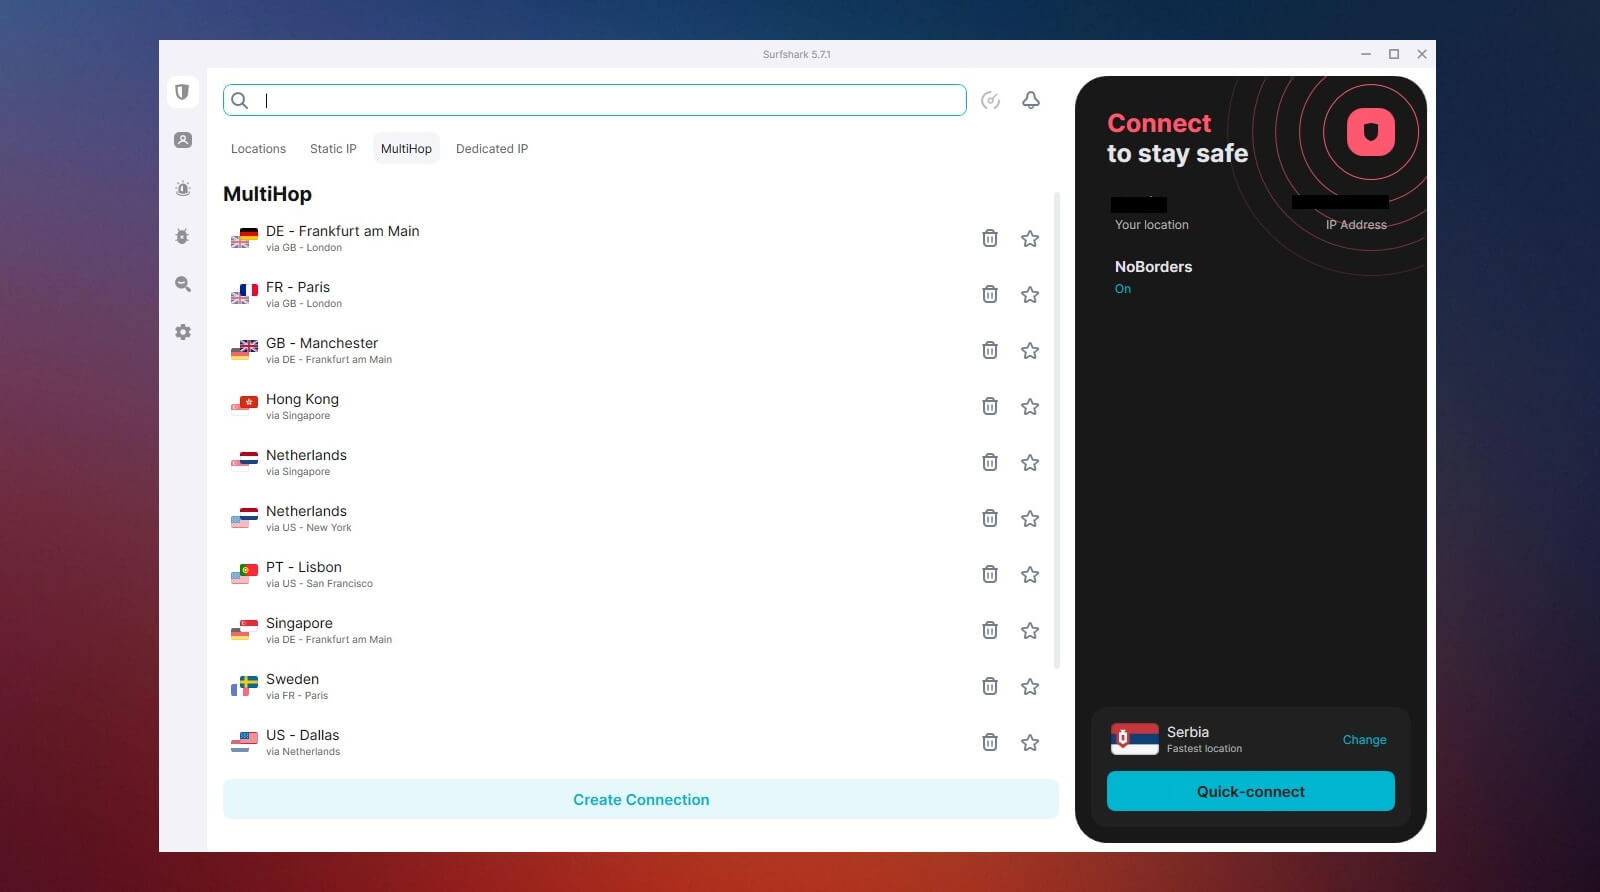Open the Alert siren icon in sidebar
The image size is (1600, 892).
182,188
